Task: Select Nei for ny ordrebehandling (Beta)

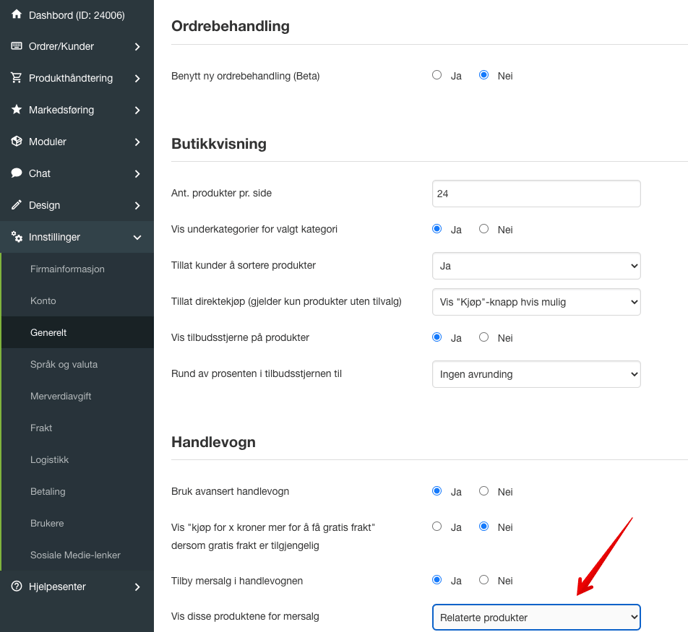Action: tap(484, 75)
